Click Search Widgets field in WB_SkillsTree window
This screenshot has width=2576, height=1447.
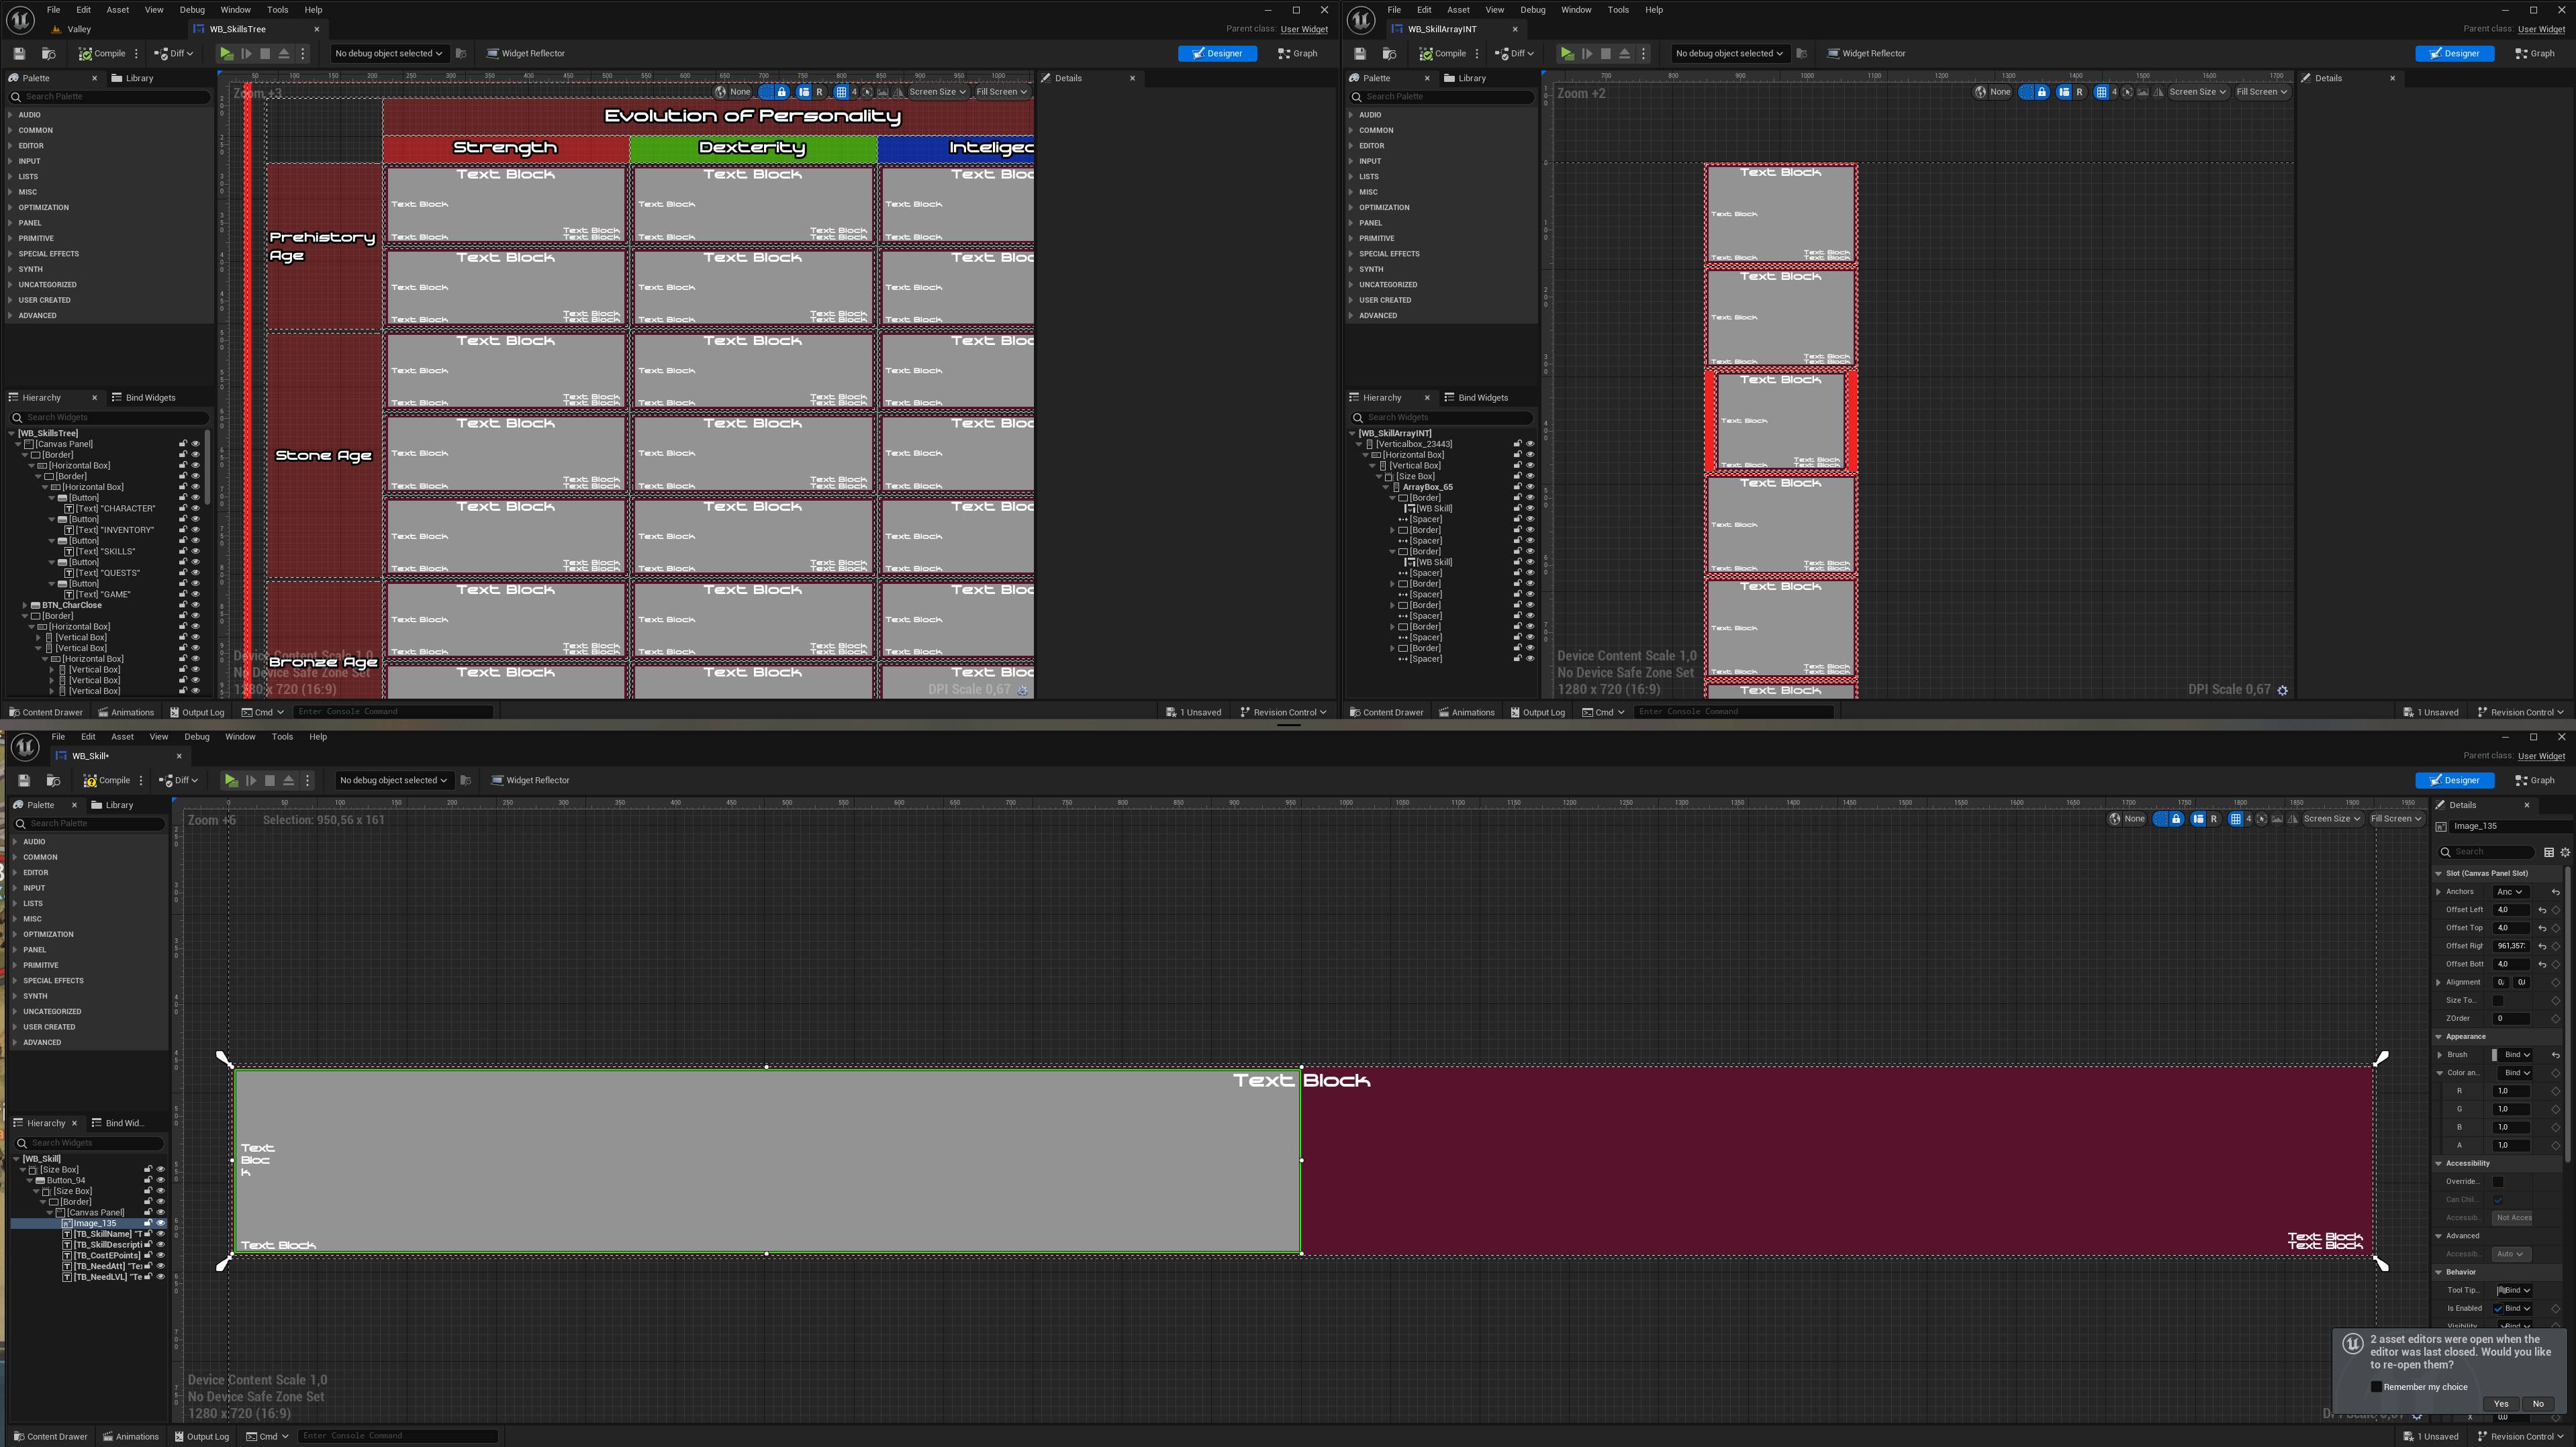point(110,418)
